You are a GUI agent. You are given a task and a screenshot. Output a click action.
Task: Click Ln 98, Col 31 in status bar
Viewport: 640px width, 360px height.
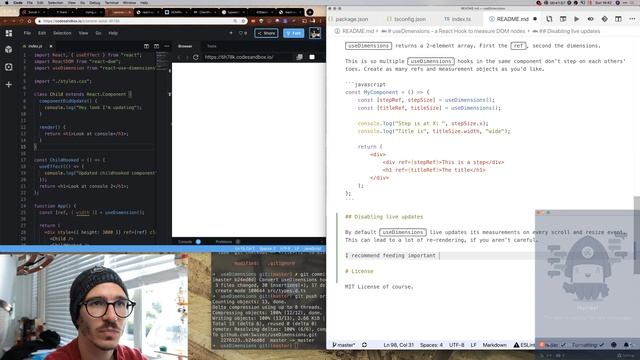click(398, 345)
